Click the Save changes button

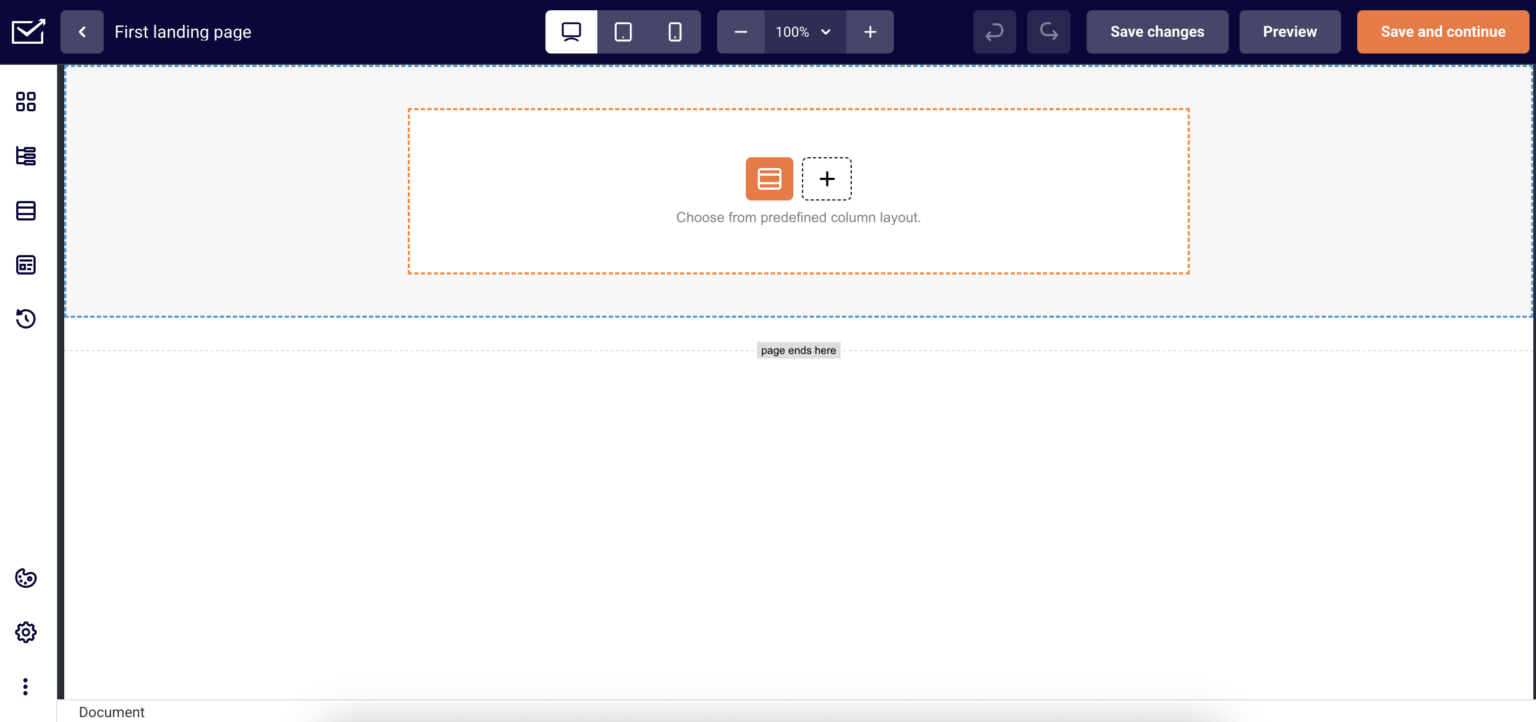coord(1157,31)
